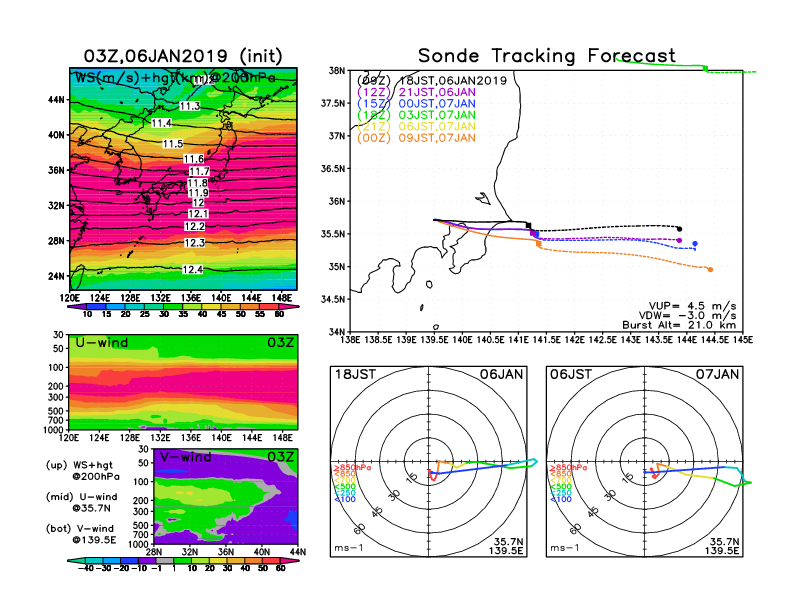Click the black burst-point square on the 09Z track

pyautogui.click(x=529, y=225)
